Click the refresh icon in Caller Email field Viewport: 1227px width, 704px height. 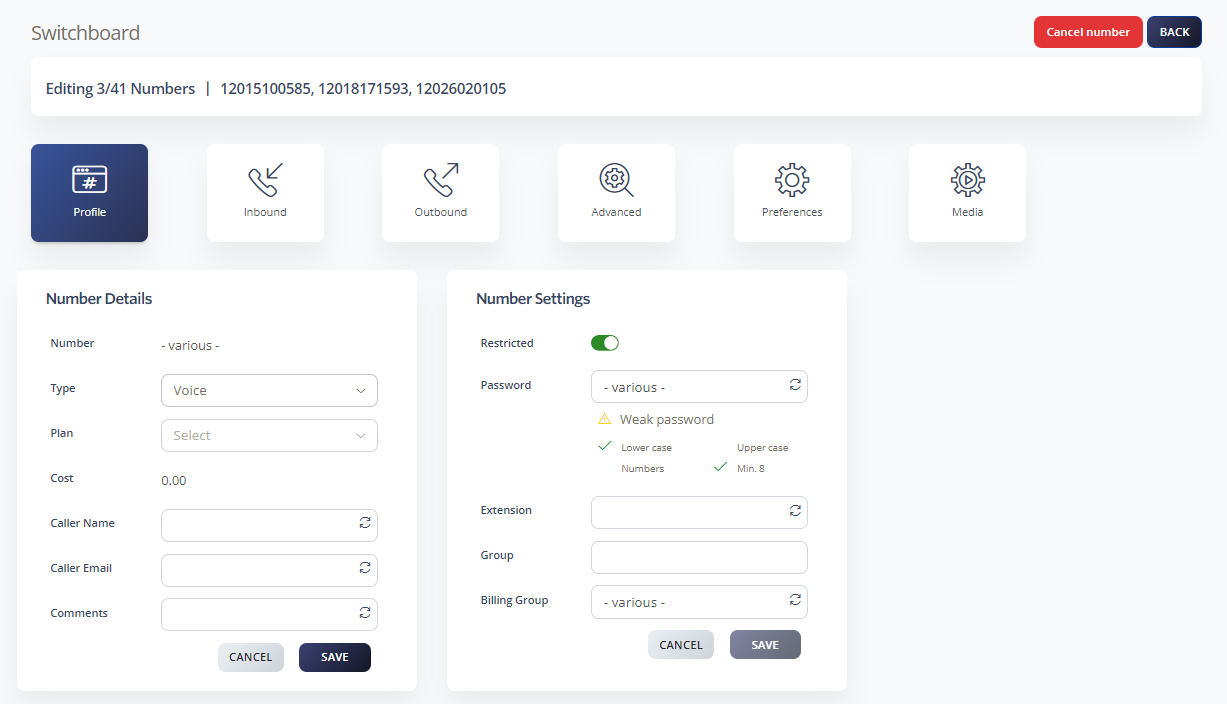[x=365, y=568]
